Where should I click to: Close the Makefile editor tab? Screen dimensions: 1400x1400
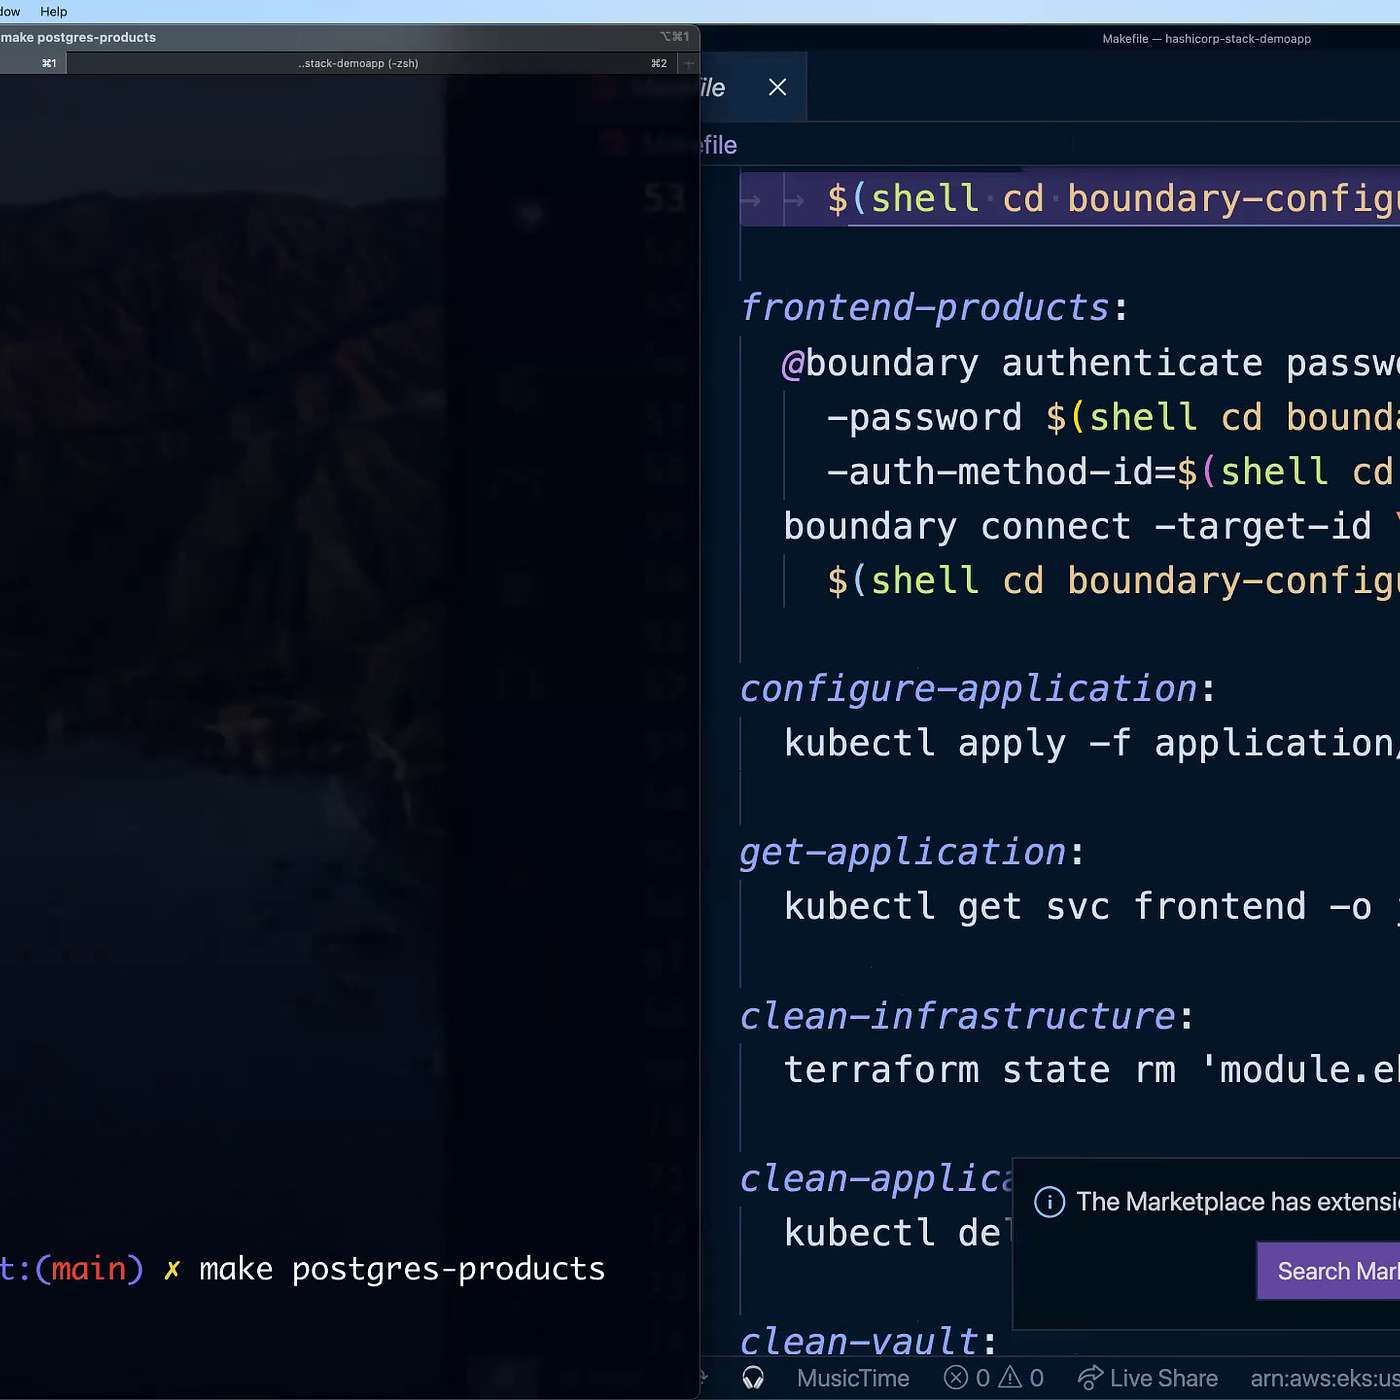pyautogui.click(x=777, y=87)
